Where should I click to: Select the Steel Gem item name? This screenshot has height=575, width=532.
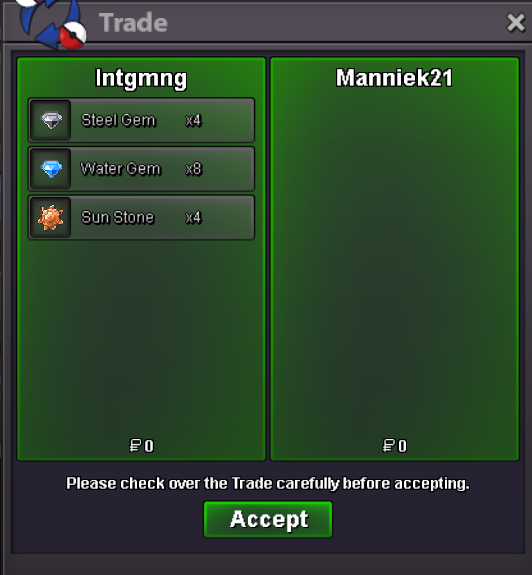[118, 120]
